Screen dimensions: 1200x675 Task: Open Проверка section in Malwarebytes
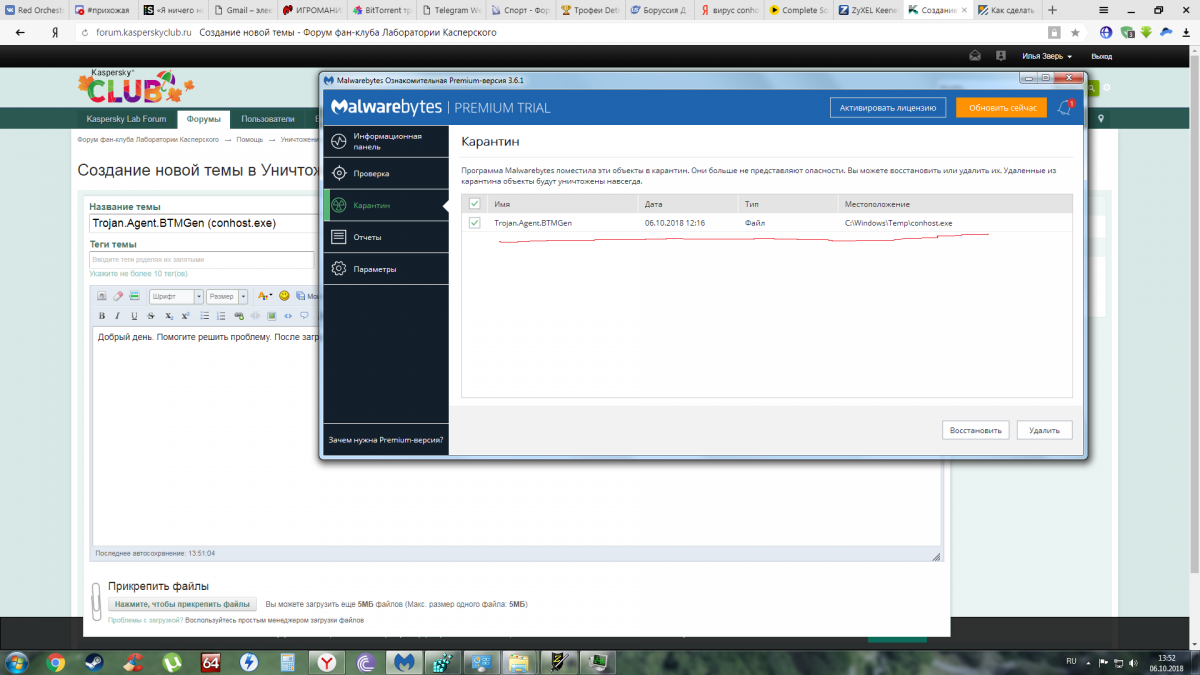coord(386,173)
